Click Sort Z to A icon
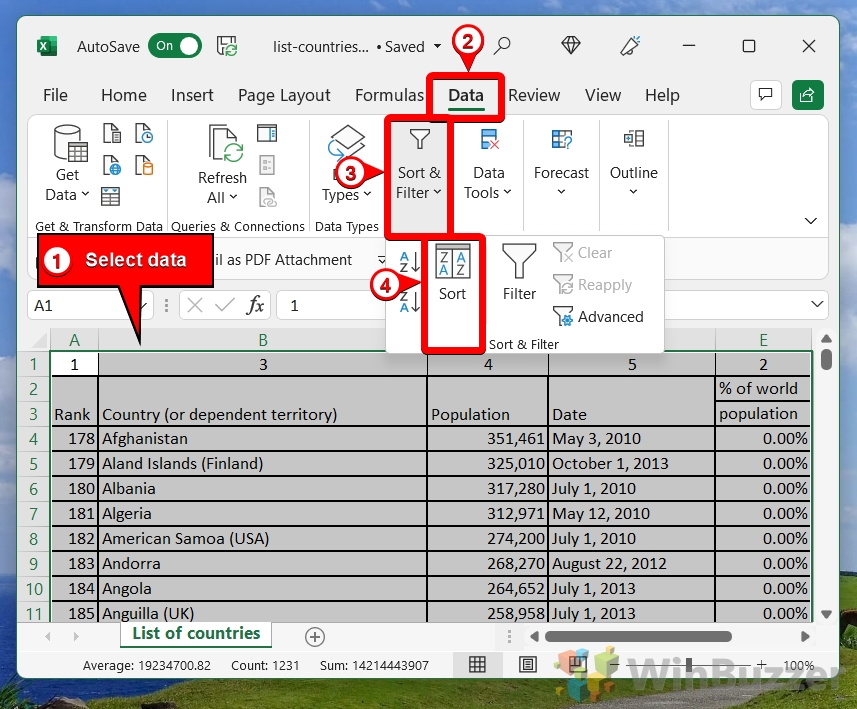Viewport: 857px width, 709px height. 409,302
